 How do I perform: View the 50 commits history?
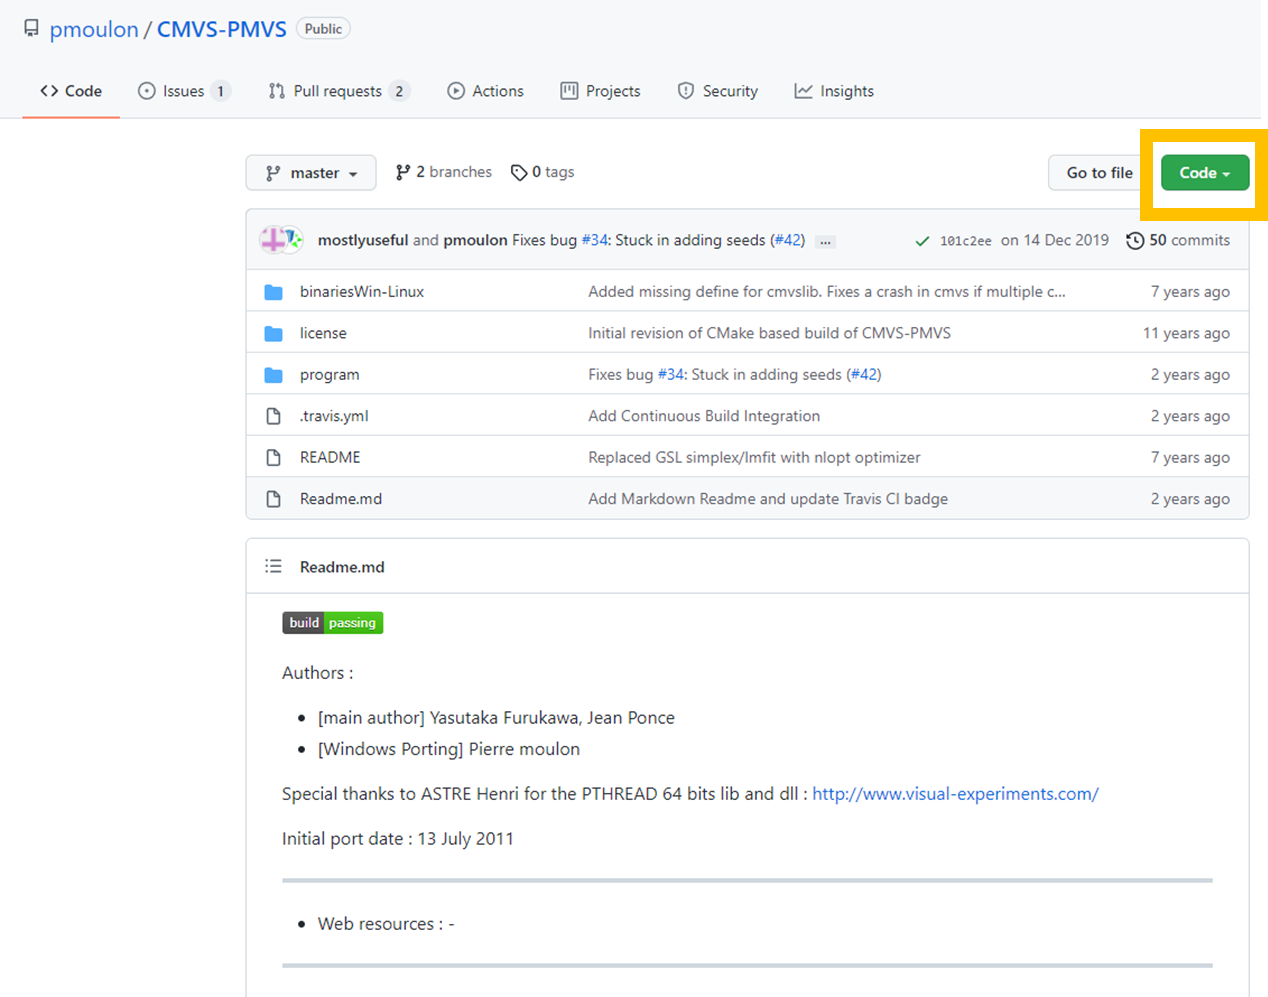point(1178,240)
